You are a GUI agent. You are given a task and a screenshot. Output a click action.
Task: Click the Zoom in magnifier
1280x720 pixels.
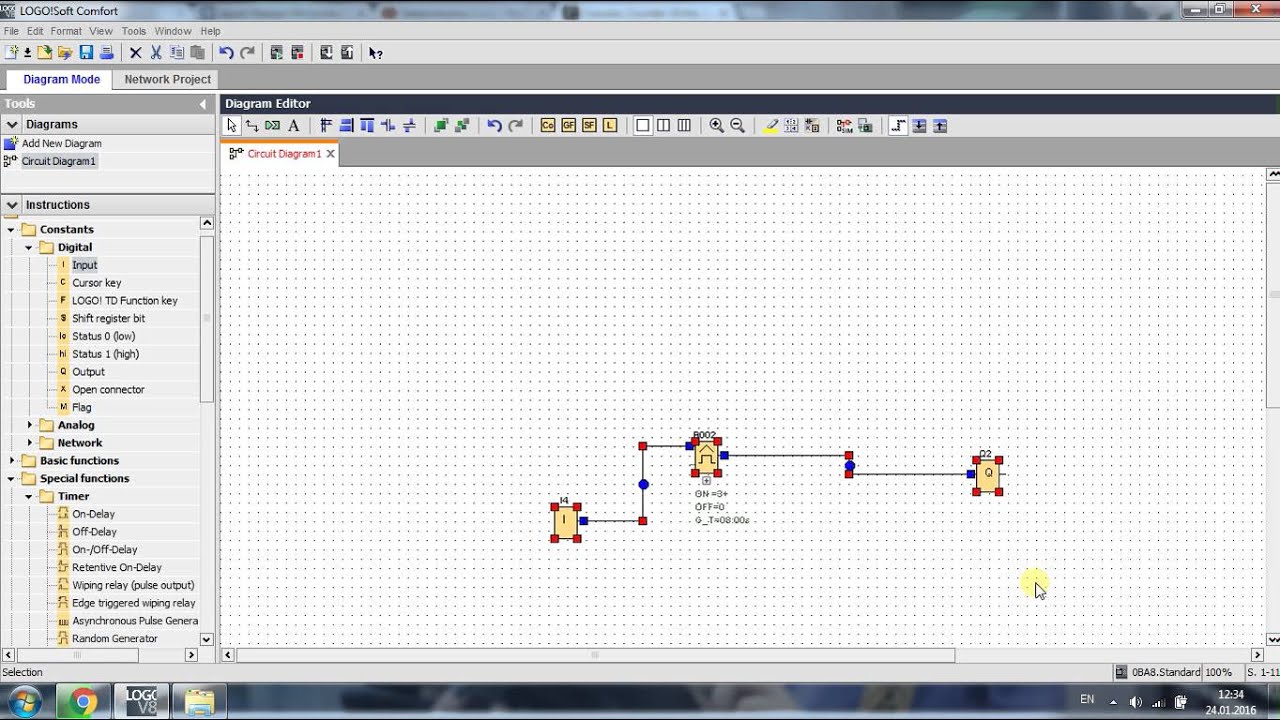716,125
